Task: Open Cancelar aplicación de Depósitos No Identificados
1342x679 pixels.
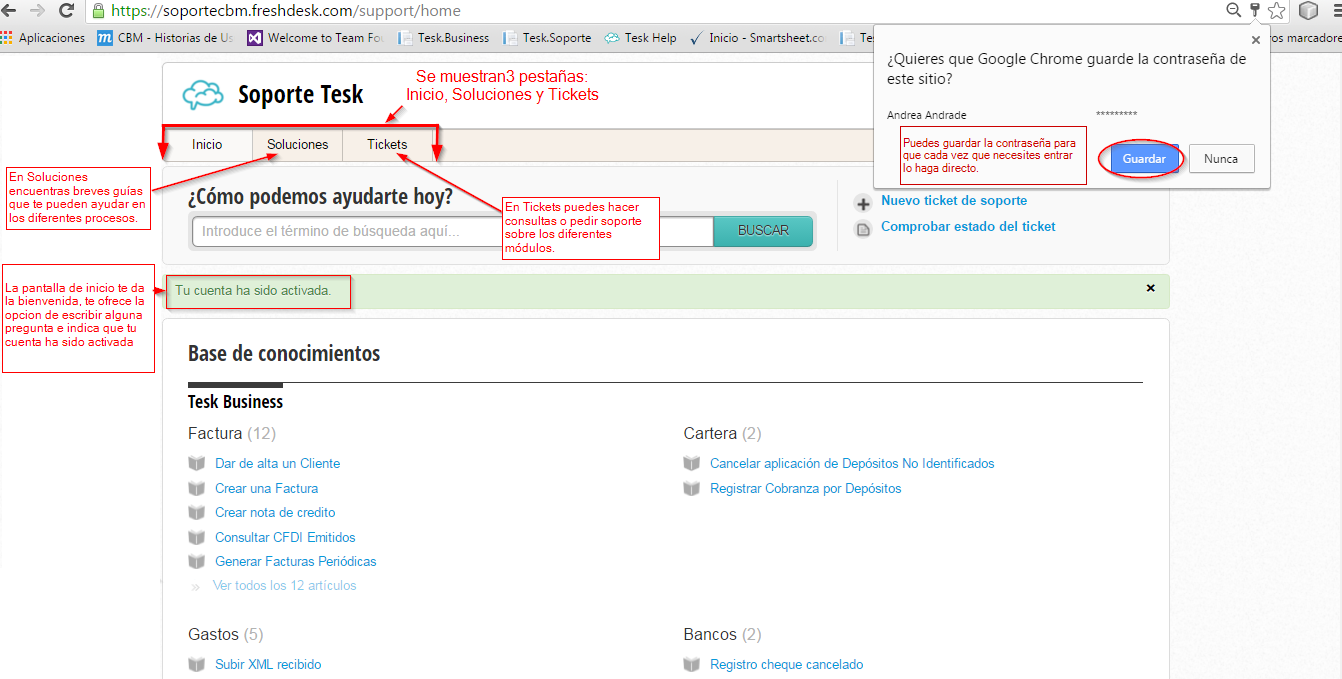Action: 852,463
